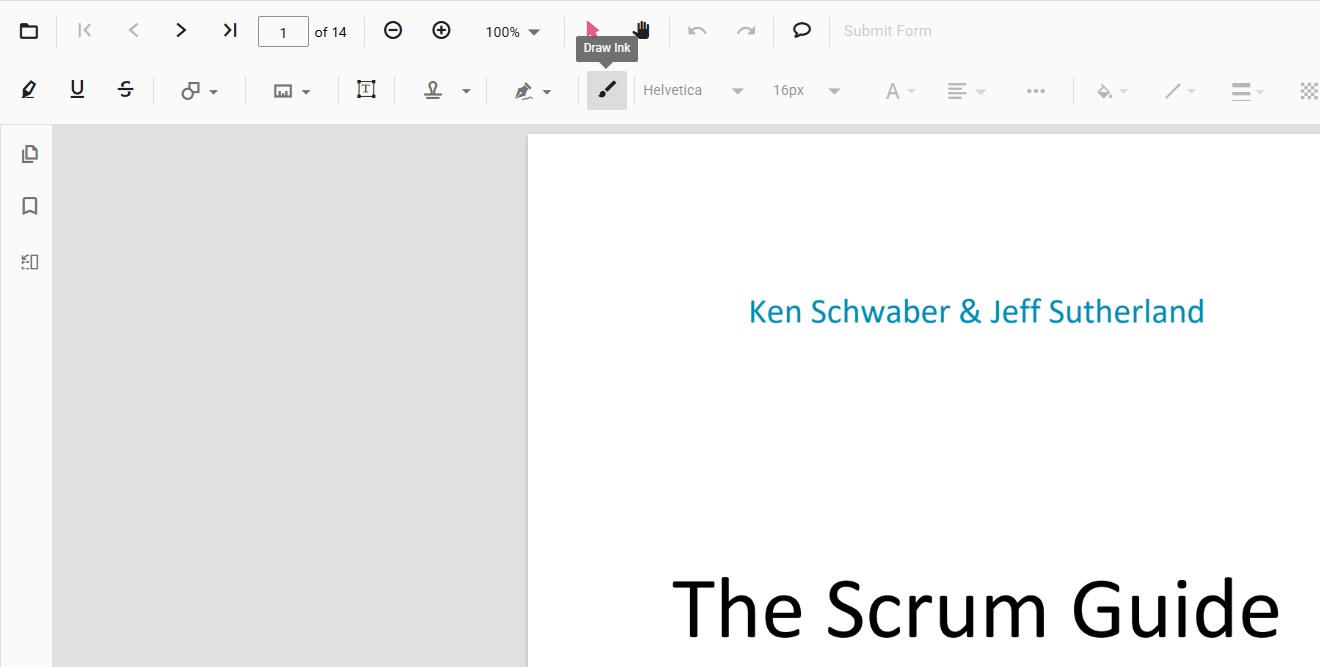1320x667 pixels.
Task: Open the zoom level 100% dropdown
Action: 512,32
